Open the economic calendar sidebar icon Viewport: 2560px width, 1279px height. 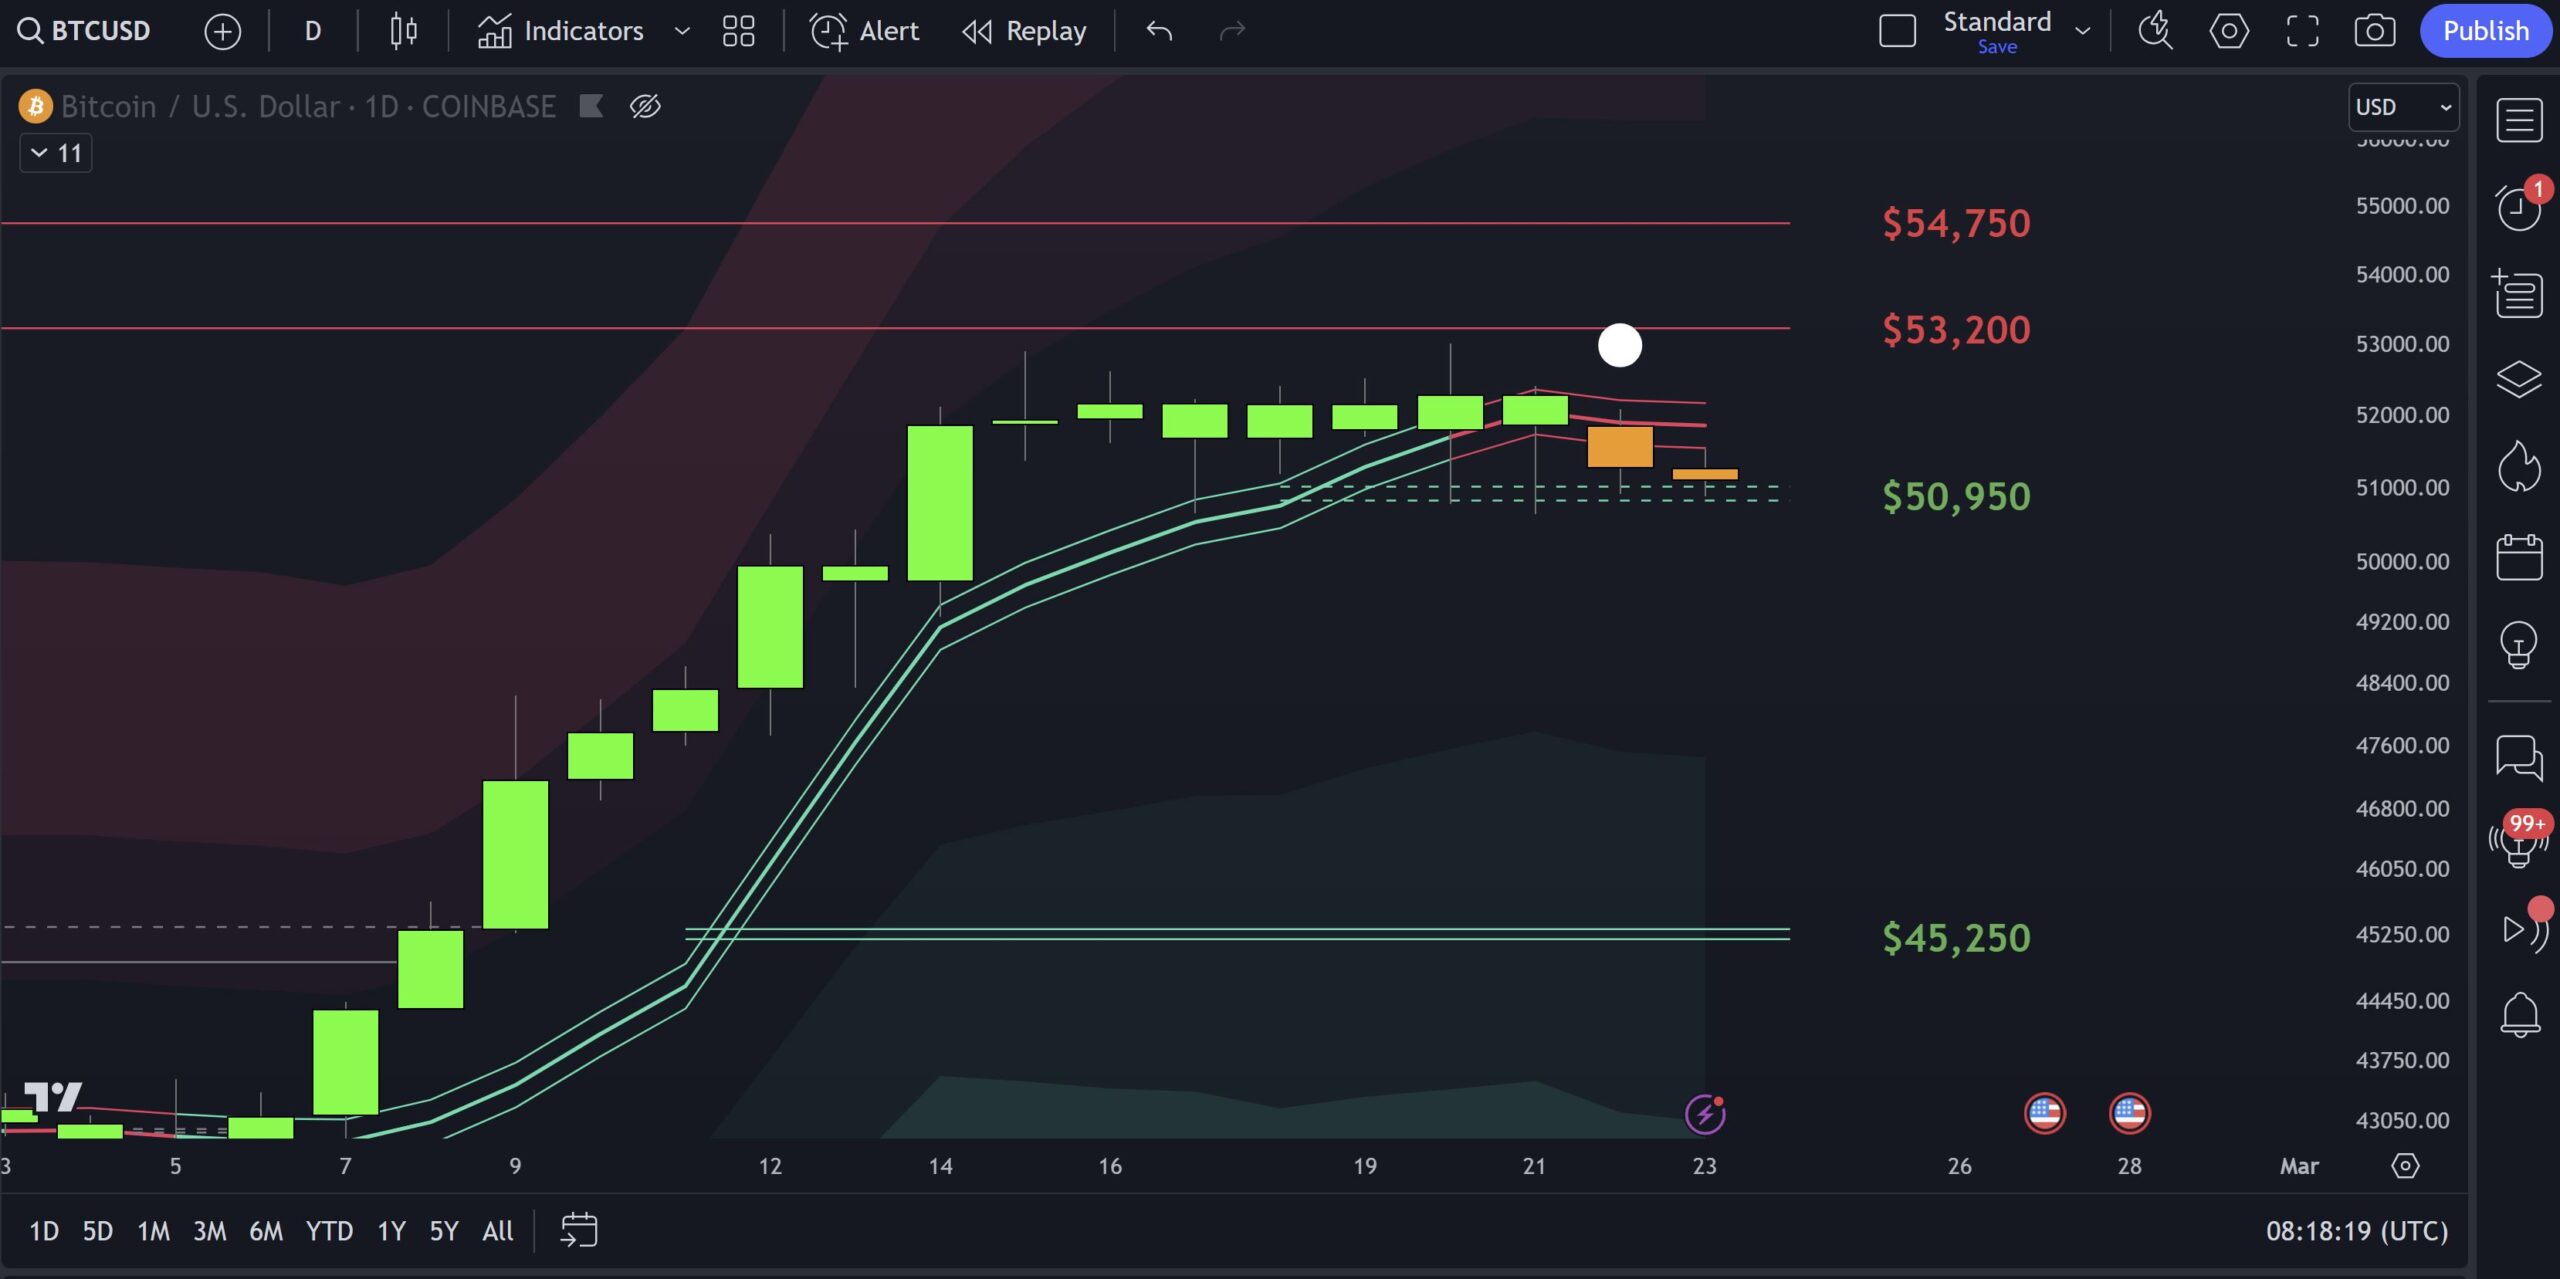coord(2518,557)
